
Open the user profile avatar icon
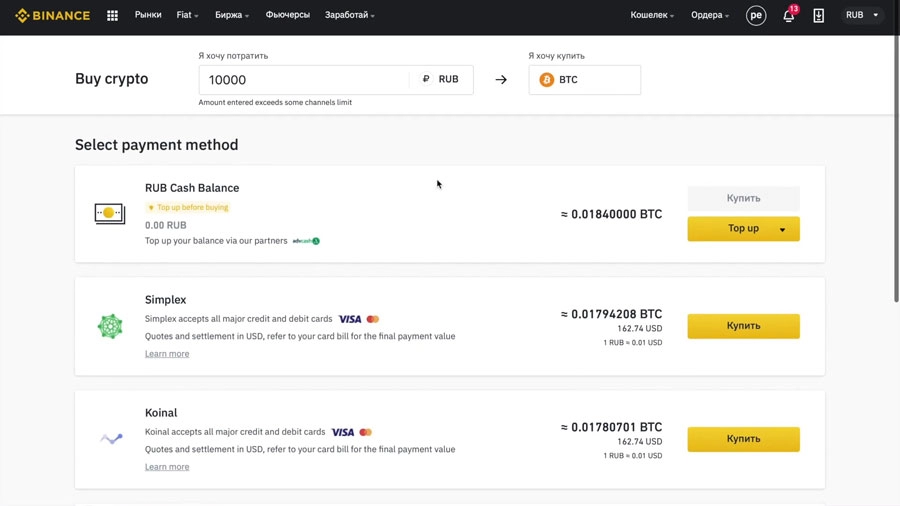pyautogui.click(x=756, y=15)
